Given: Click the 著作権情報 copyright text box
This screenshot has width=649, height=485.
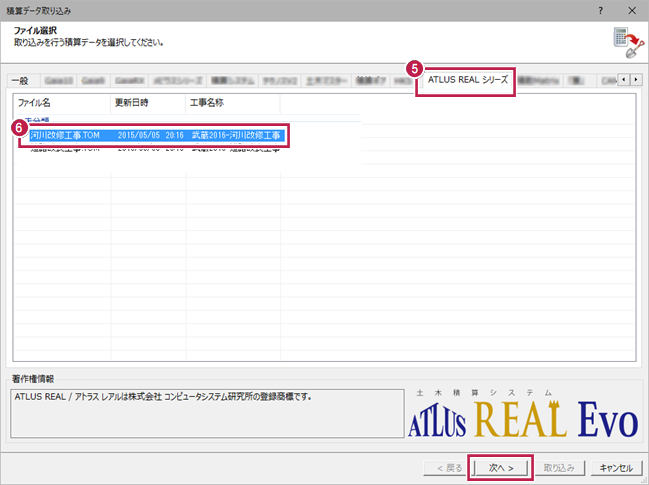Looking at the screenshot, I should click(207, 413).
